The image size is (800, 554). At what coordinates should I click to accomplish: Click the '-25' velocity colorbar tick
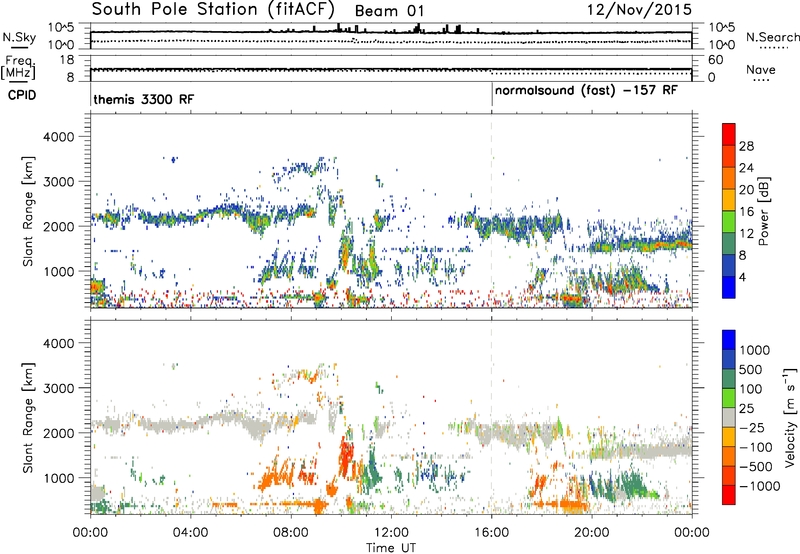coord(751,428)
